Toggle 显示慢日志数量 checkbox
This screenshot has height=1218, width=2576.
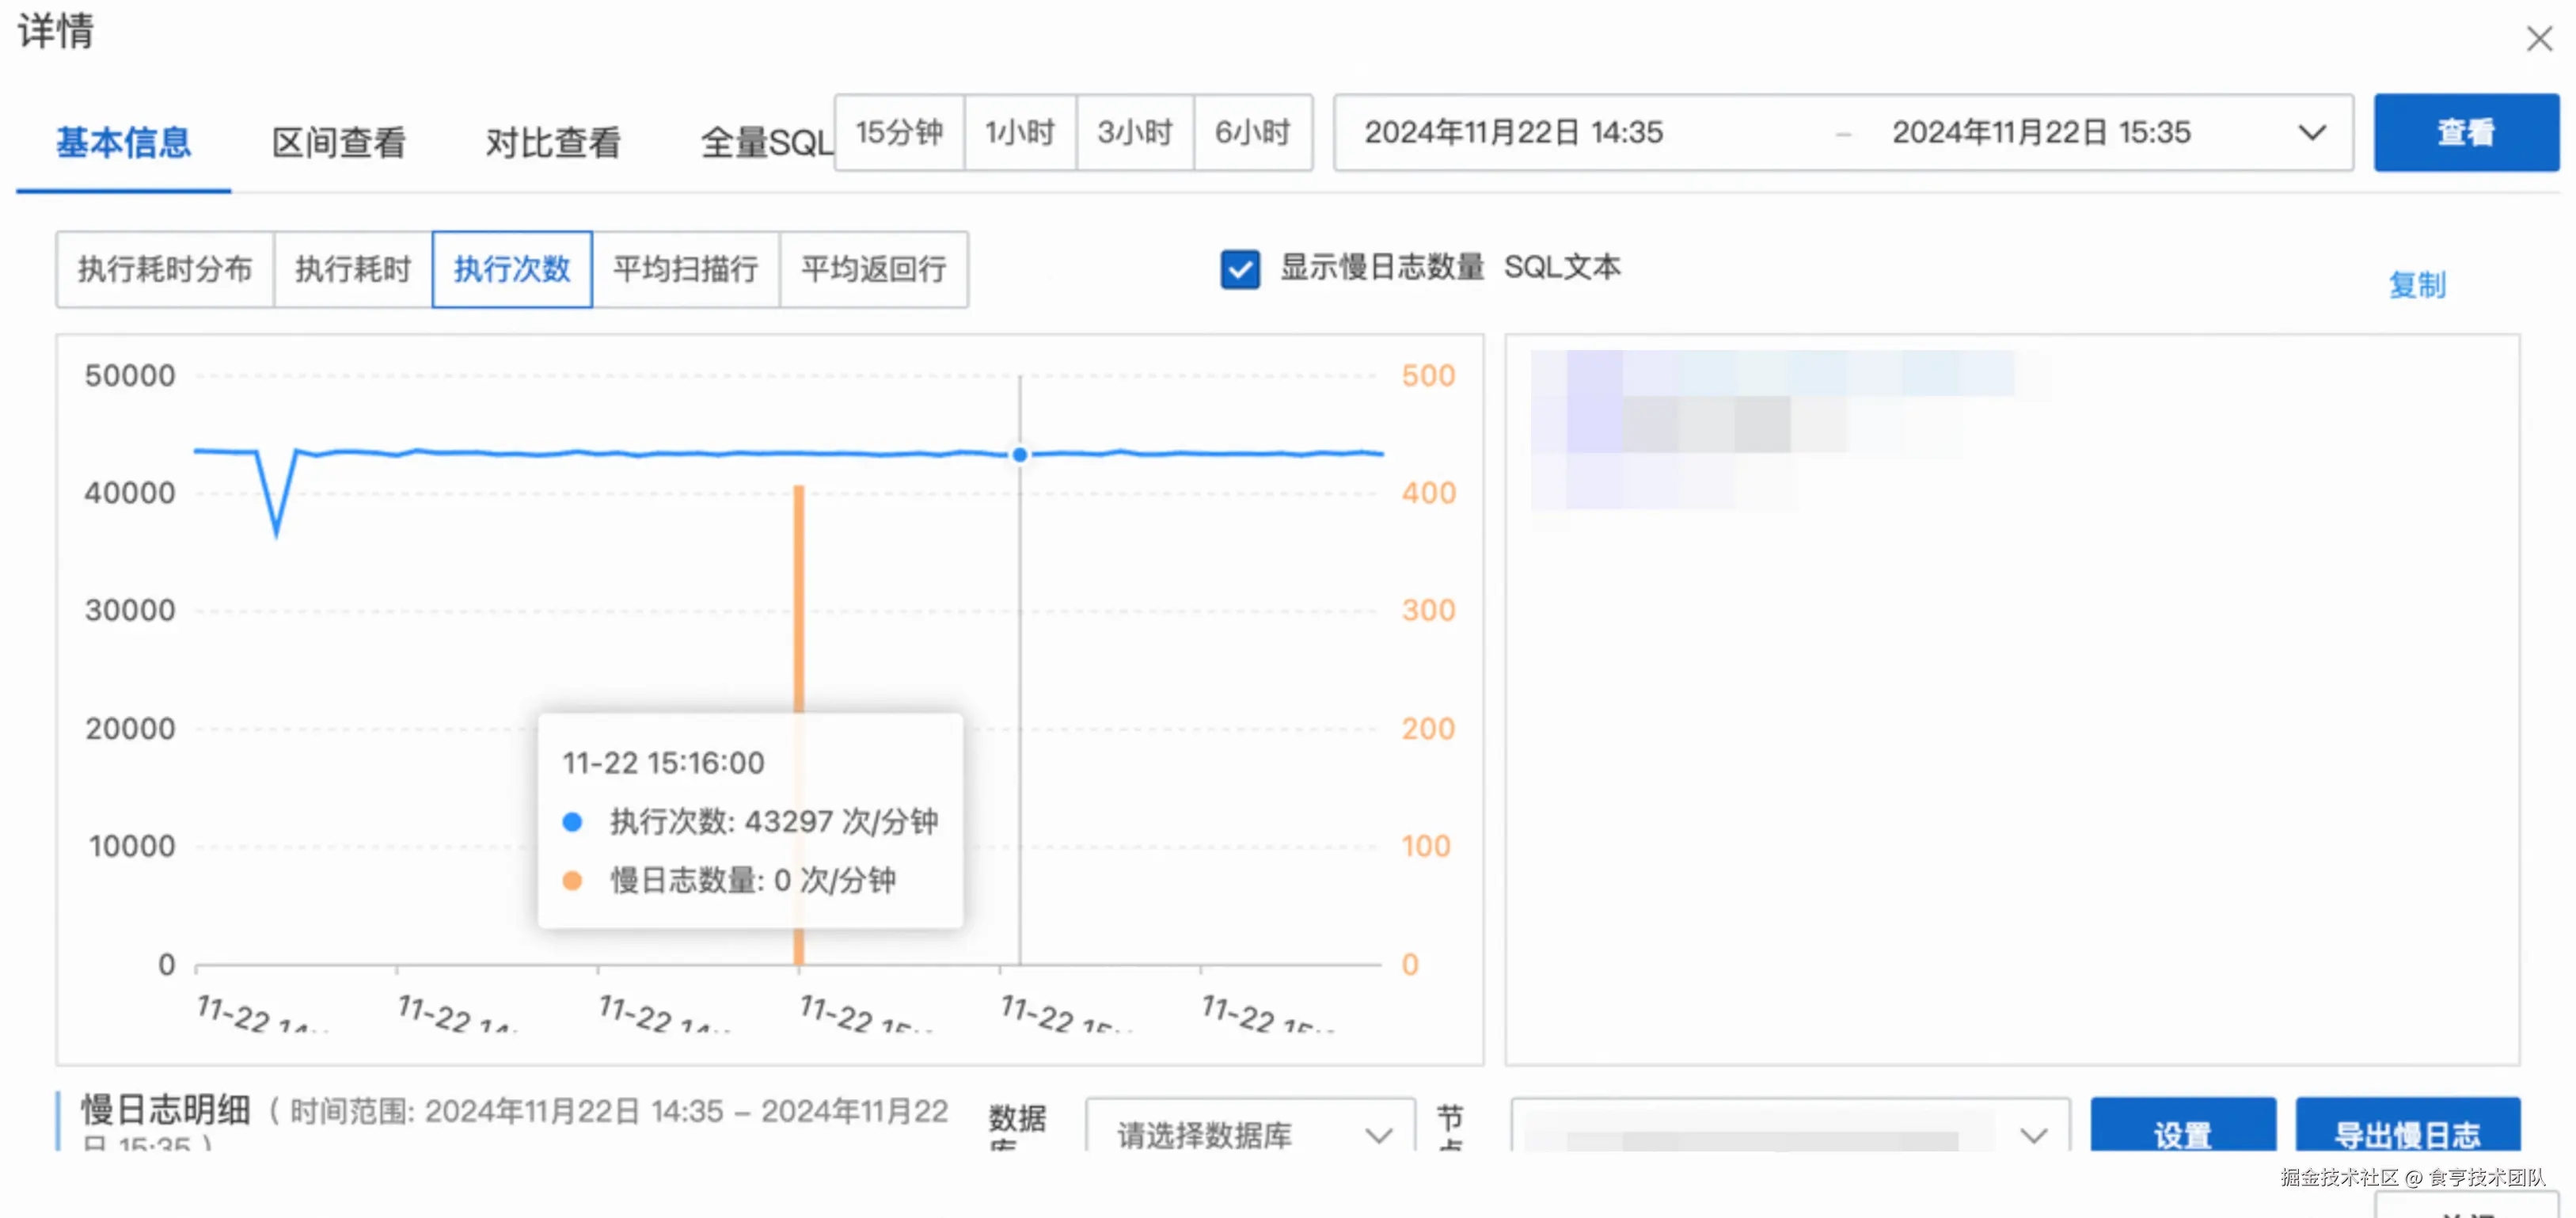click(1239, 269)
